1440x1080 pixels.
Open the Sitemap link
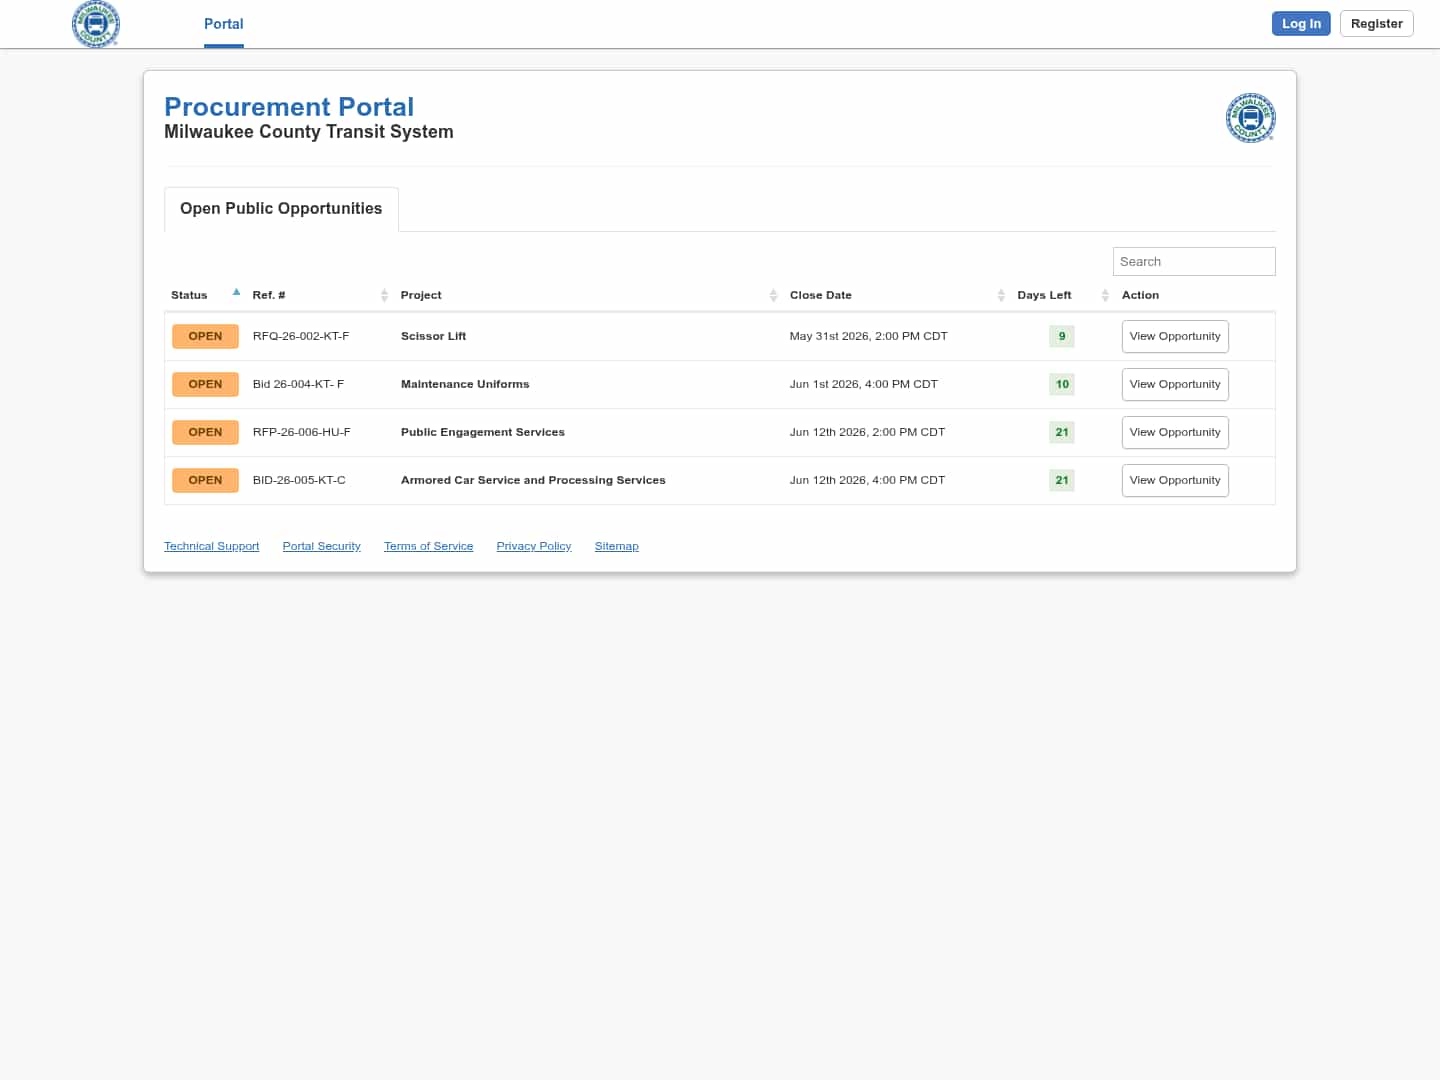[616, 546]
